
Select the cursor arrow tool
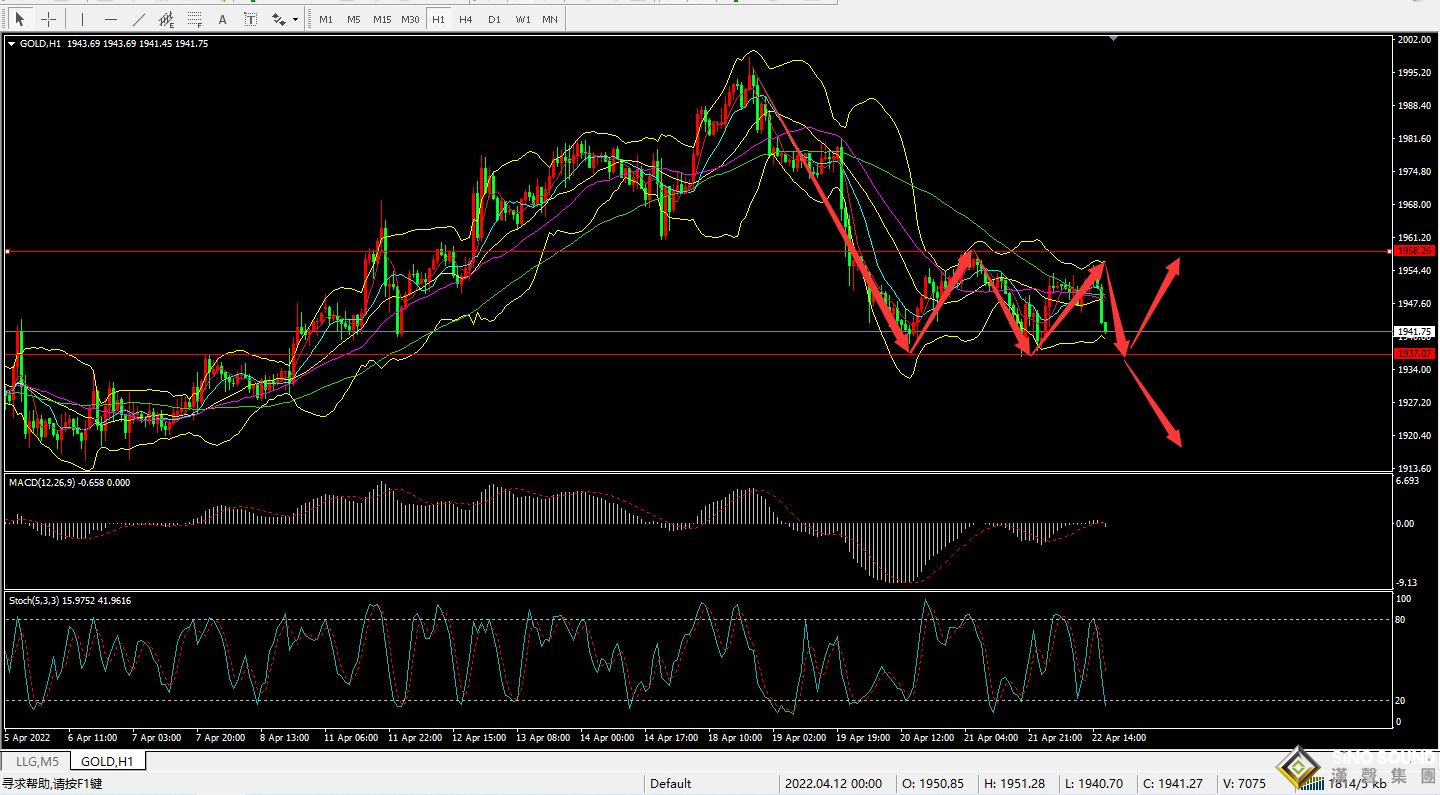20,19
